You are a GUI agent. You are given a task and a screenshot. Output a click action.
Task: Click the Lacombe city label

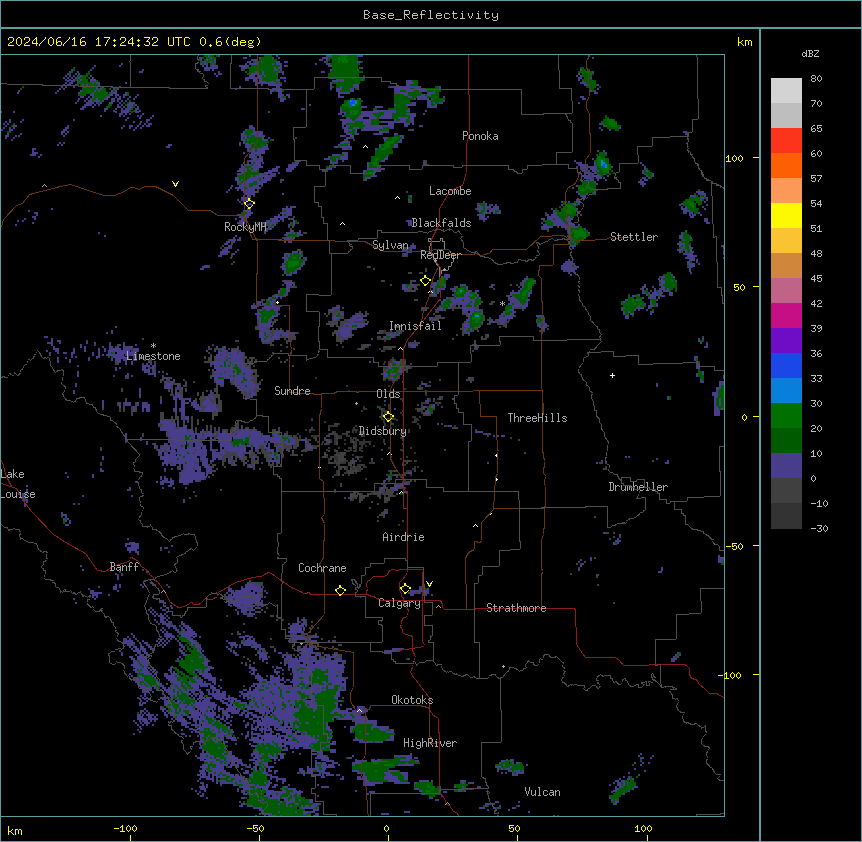[x=450, y=191]
